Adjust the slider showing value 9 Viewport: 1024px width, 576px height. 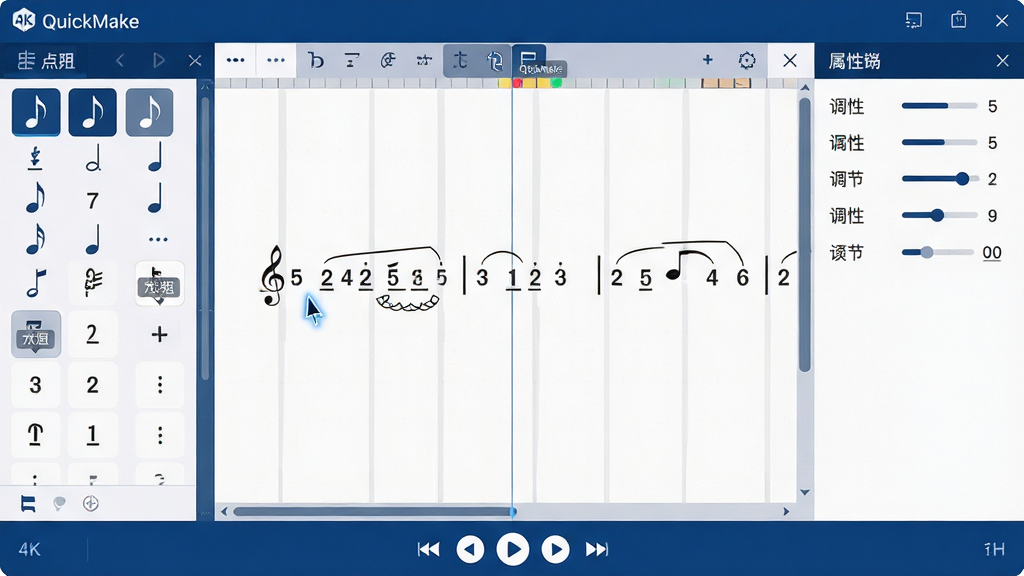pos(940,216)
